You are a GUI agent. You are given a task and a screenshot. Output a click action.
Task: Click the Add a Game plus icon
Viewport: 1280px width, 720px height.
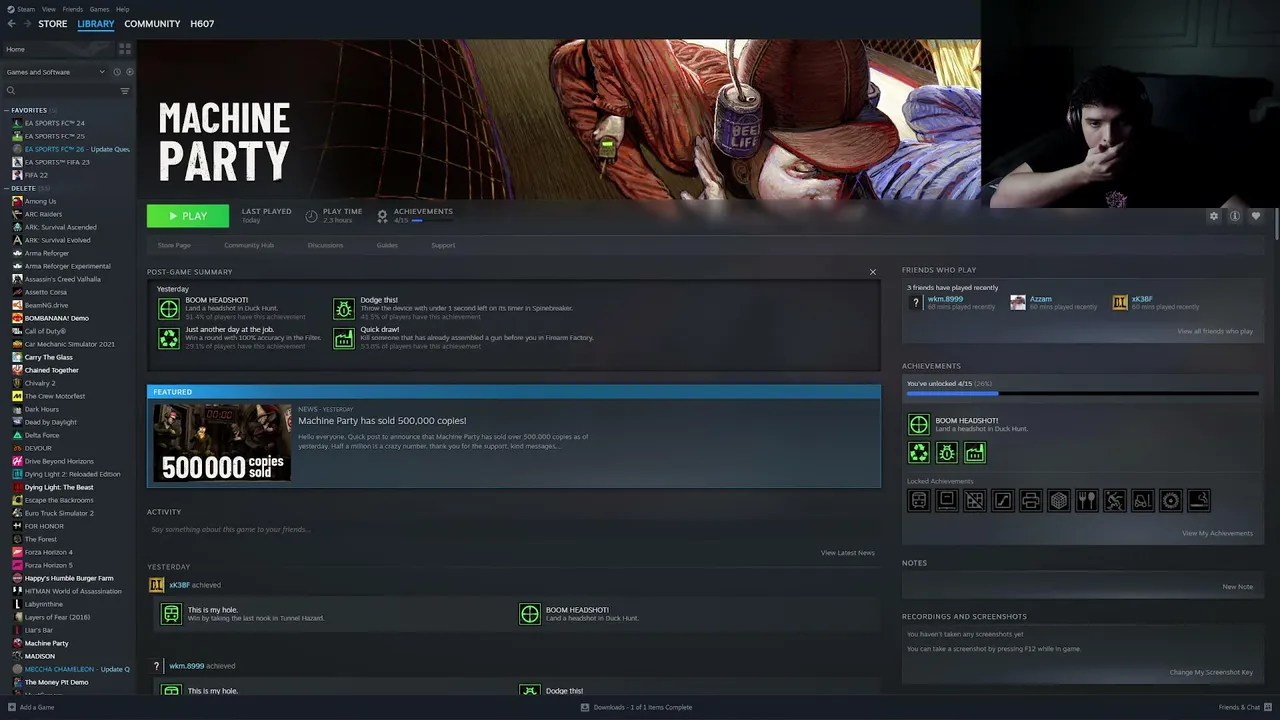(x=10, y=707)
